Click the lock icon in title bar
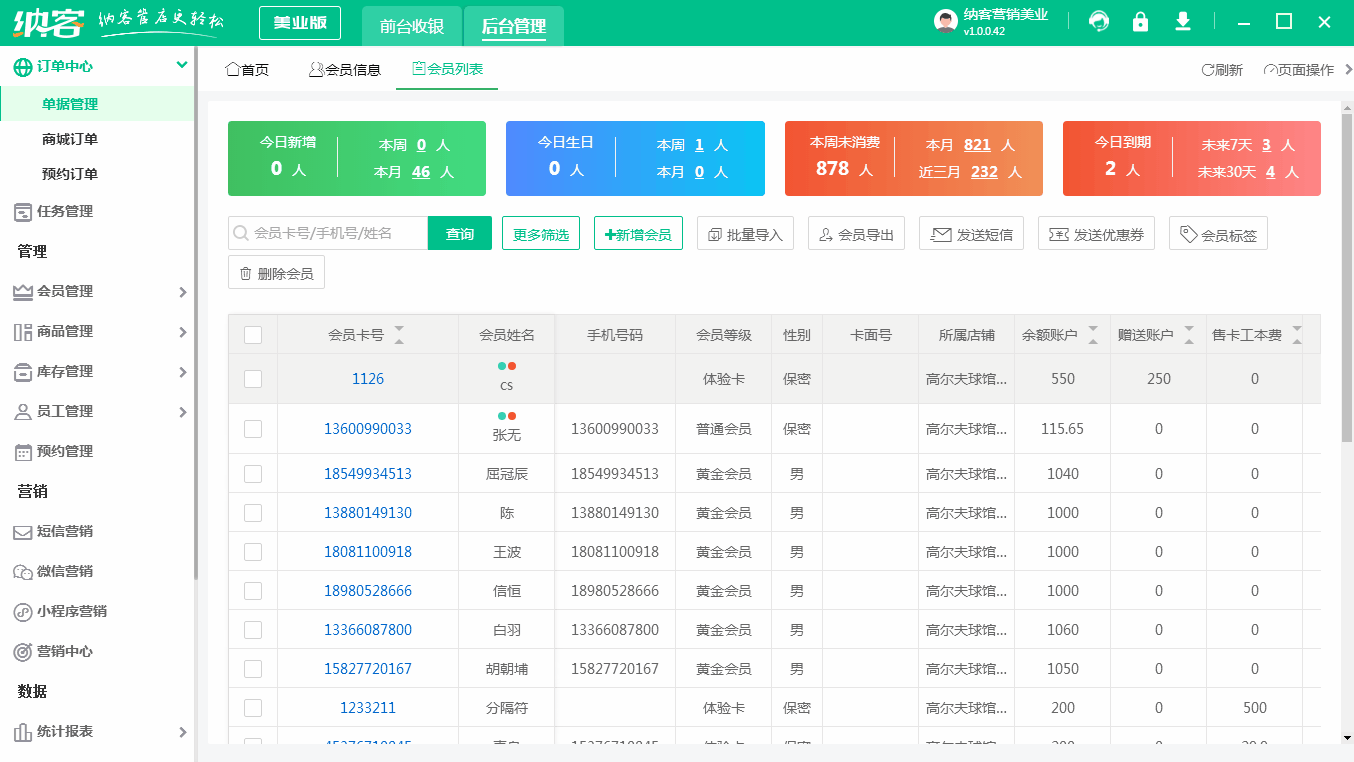1354x762 pixels. coord(1140,20)
